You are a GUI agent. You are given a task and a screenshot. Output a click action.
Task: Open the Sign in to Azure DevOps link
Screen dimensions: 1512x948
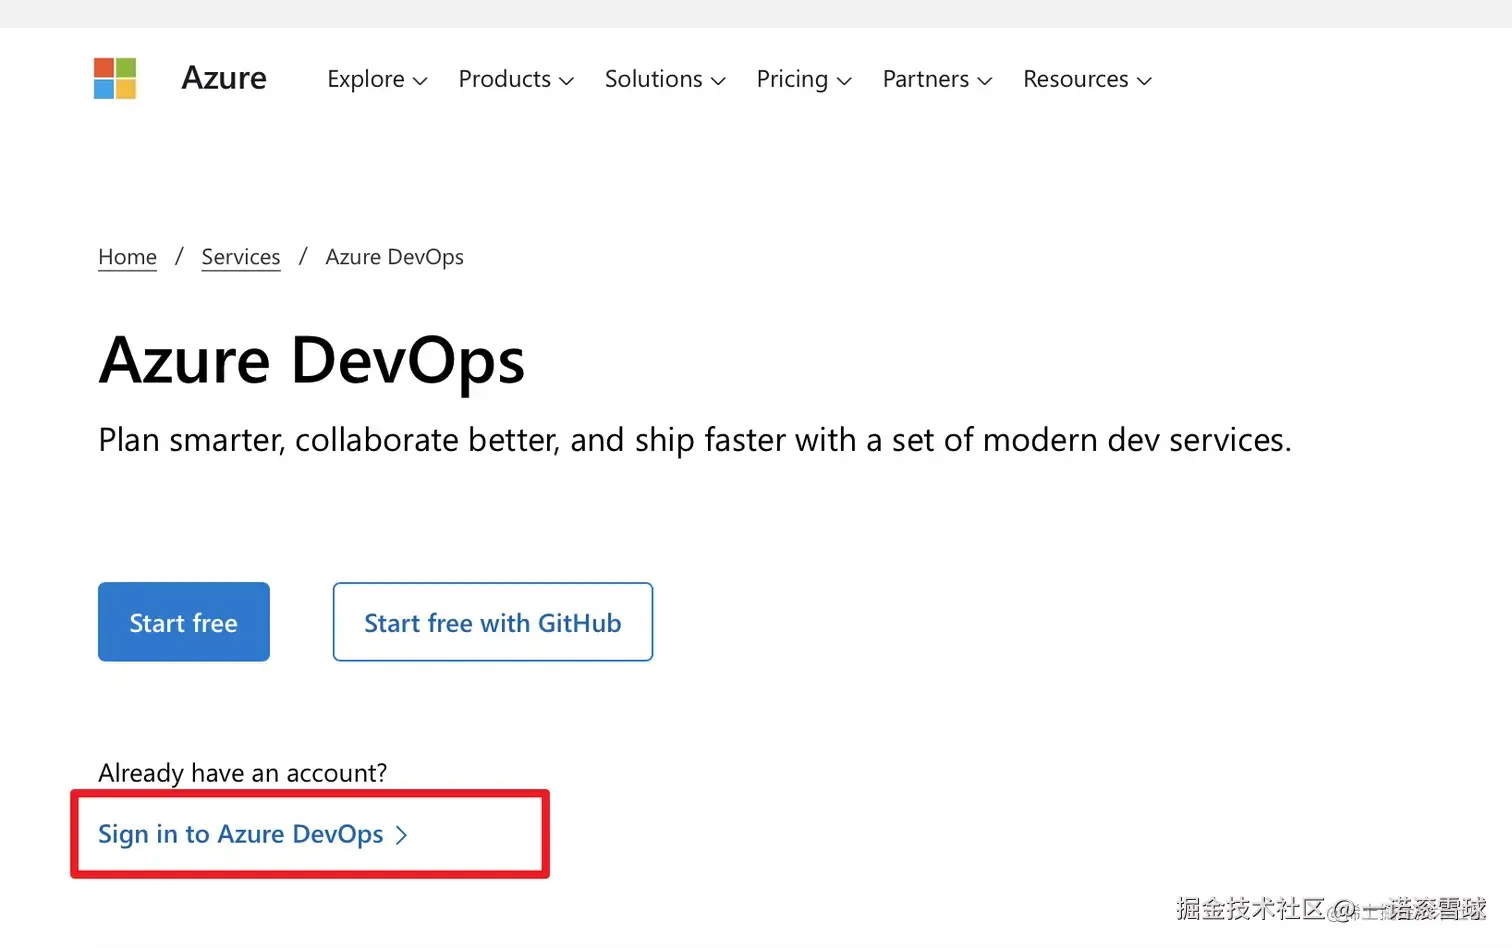click(240, 834)
